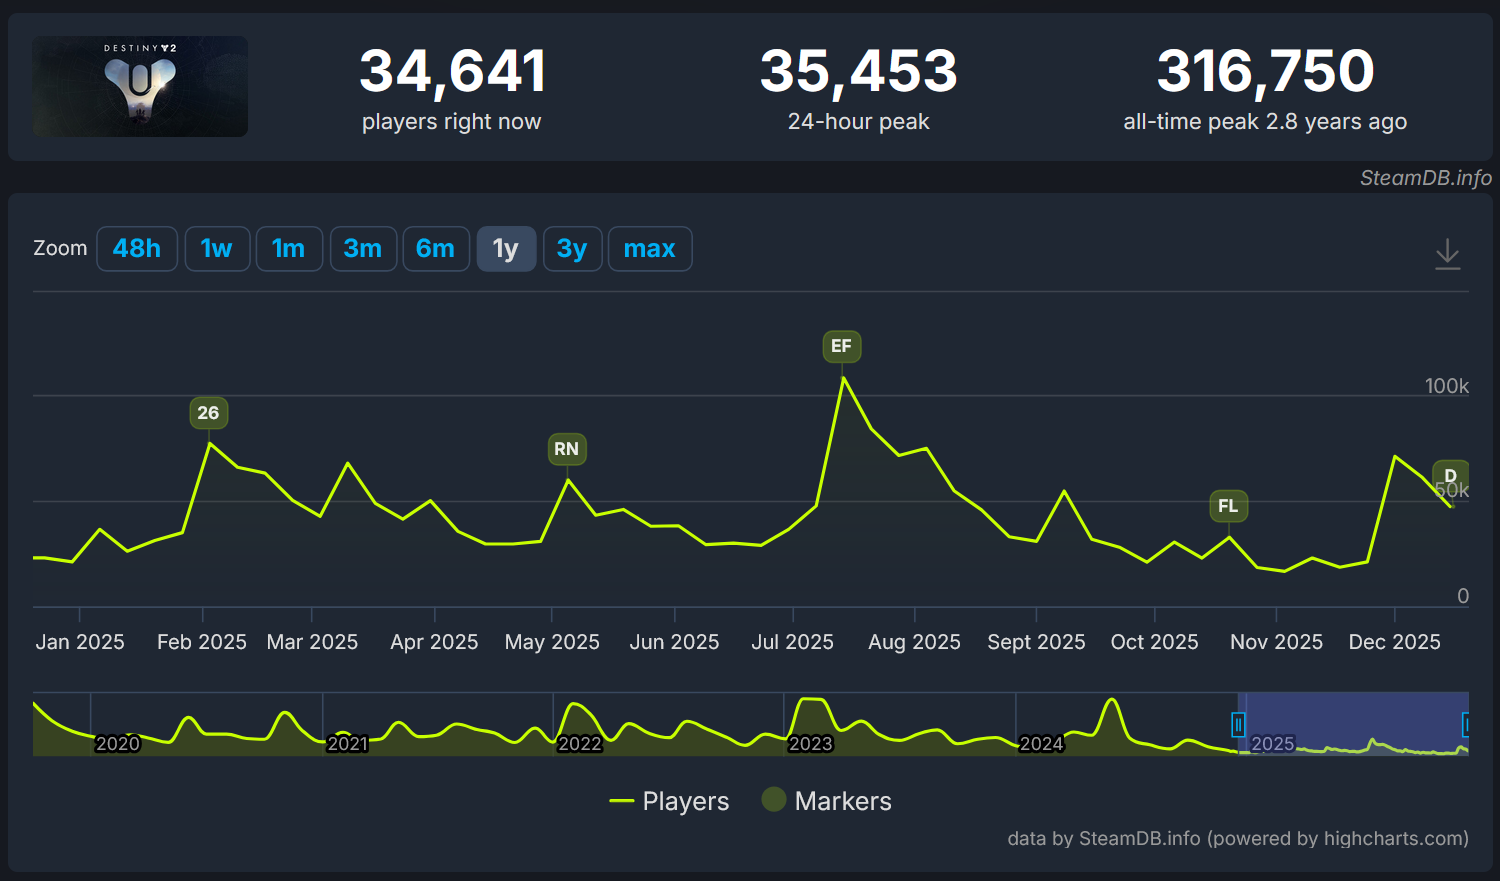The width and height of the screenshot is (1500, 881).
Task: Grab the navigator left range handle
Action: 1238,724
